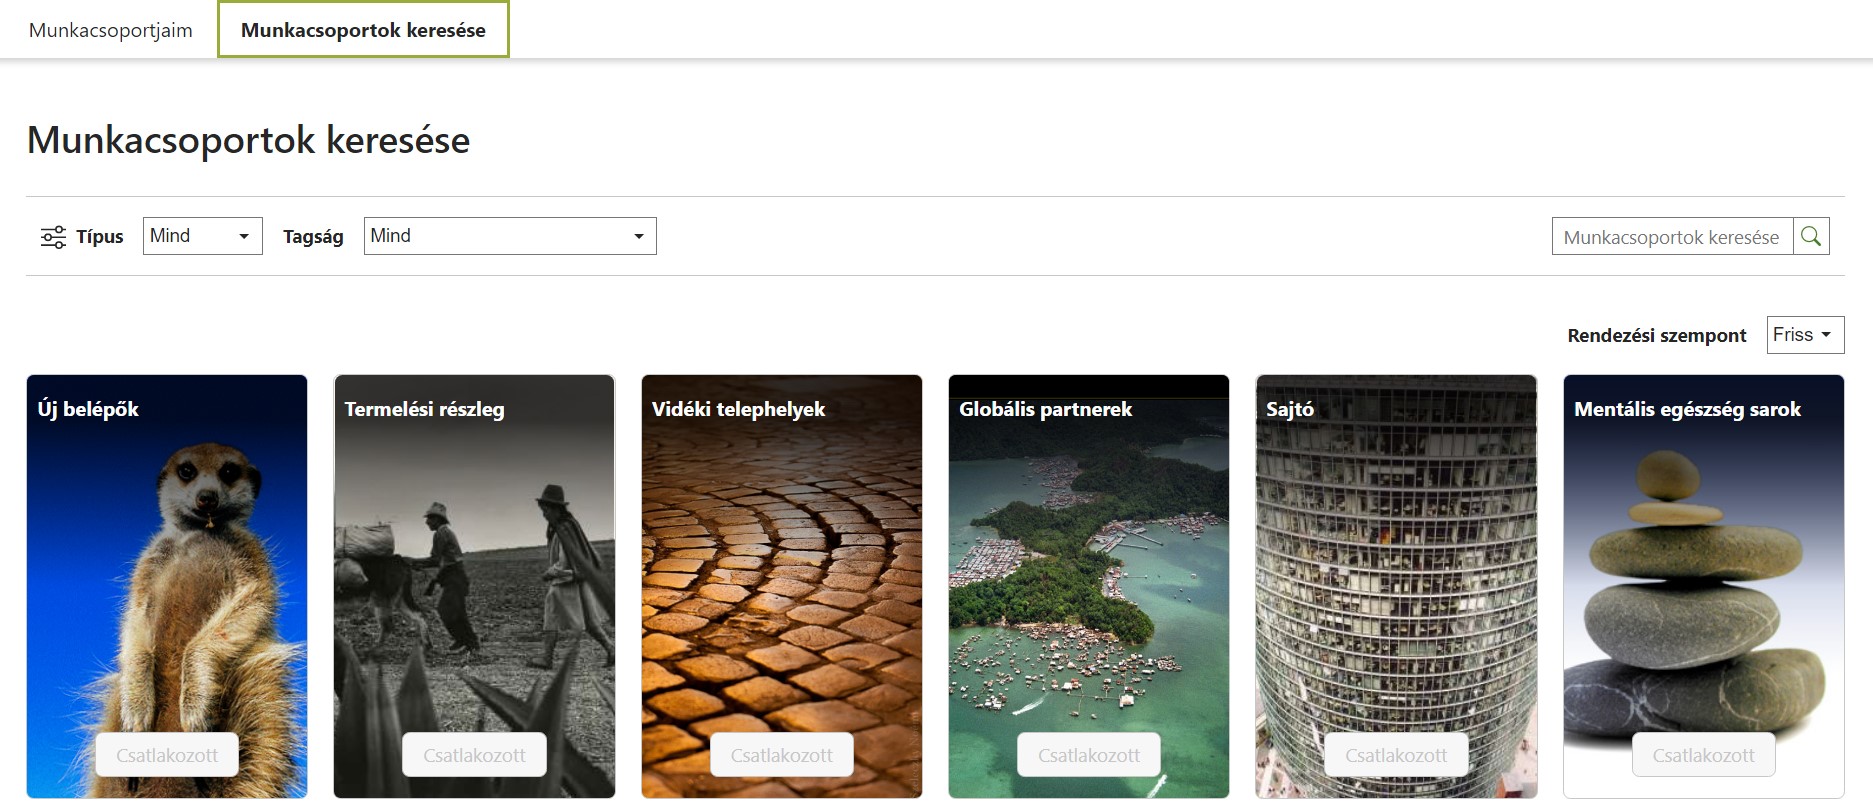
Task: Click Csatlakozott button on Új belépők card
Action: pyautogui.click(x=167, y=755)
